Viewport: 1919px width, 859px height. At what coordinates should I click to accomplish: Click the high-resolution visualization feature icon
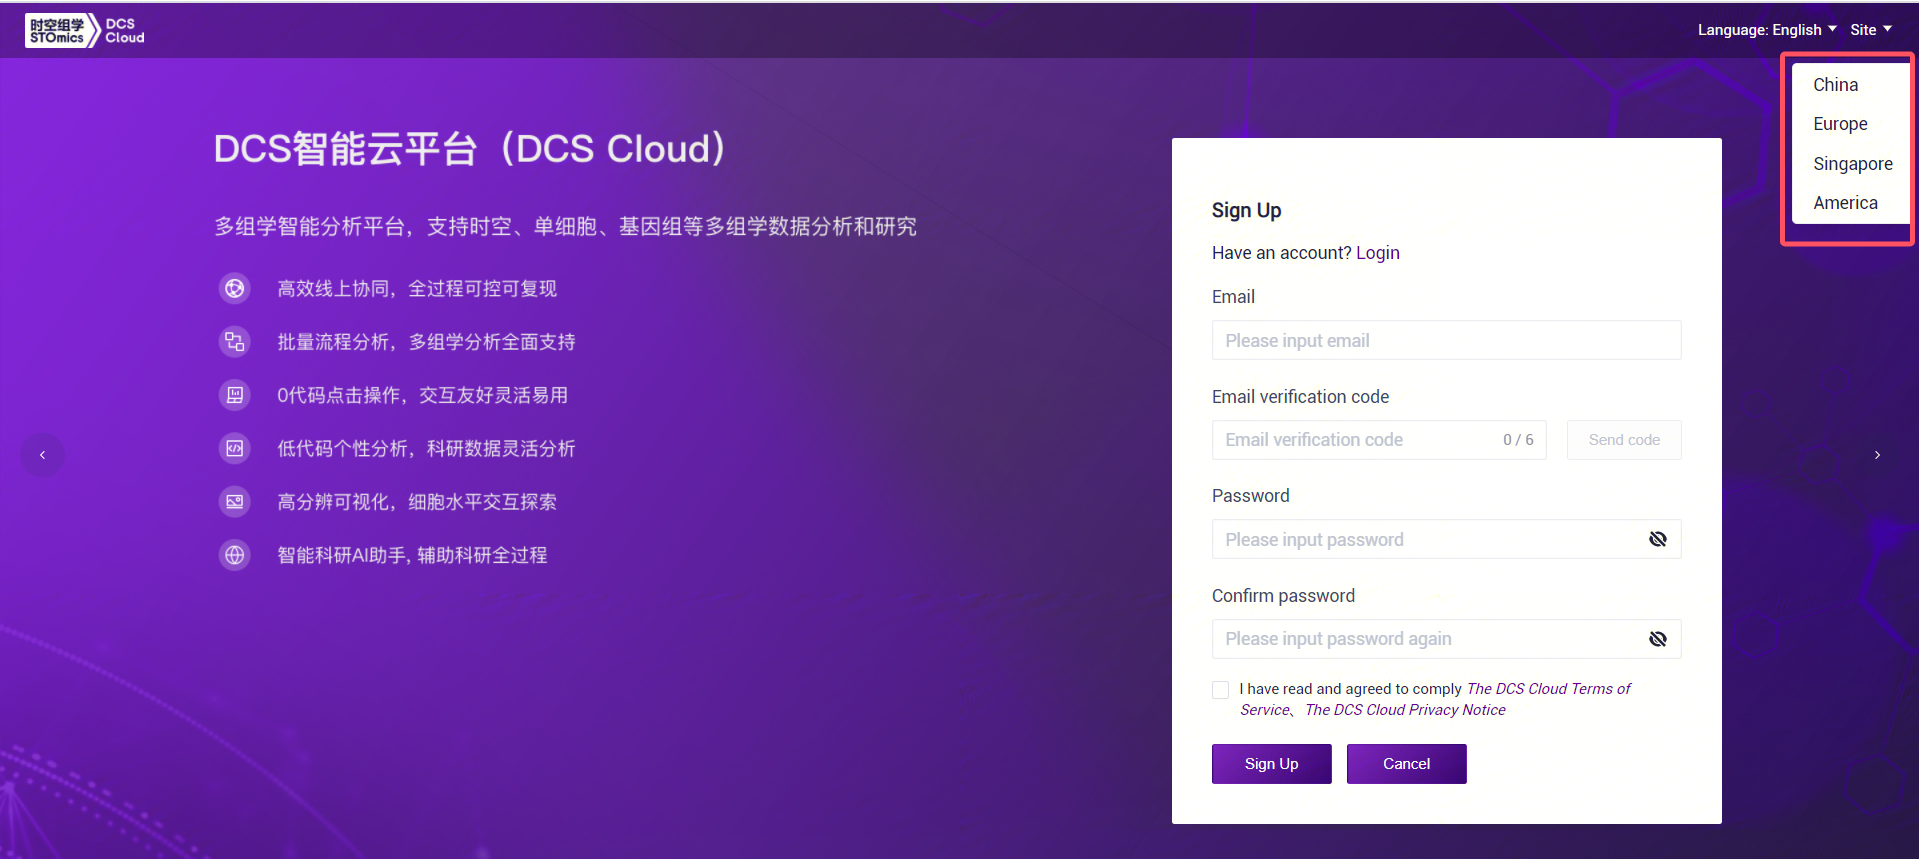click(235, 502)
